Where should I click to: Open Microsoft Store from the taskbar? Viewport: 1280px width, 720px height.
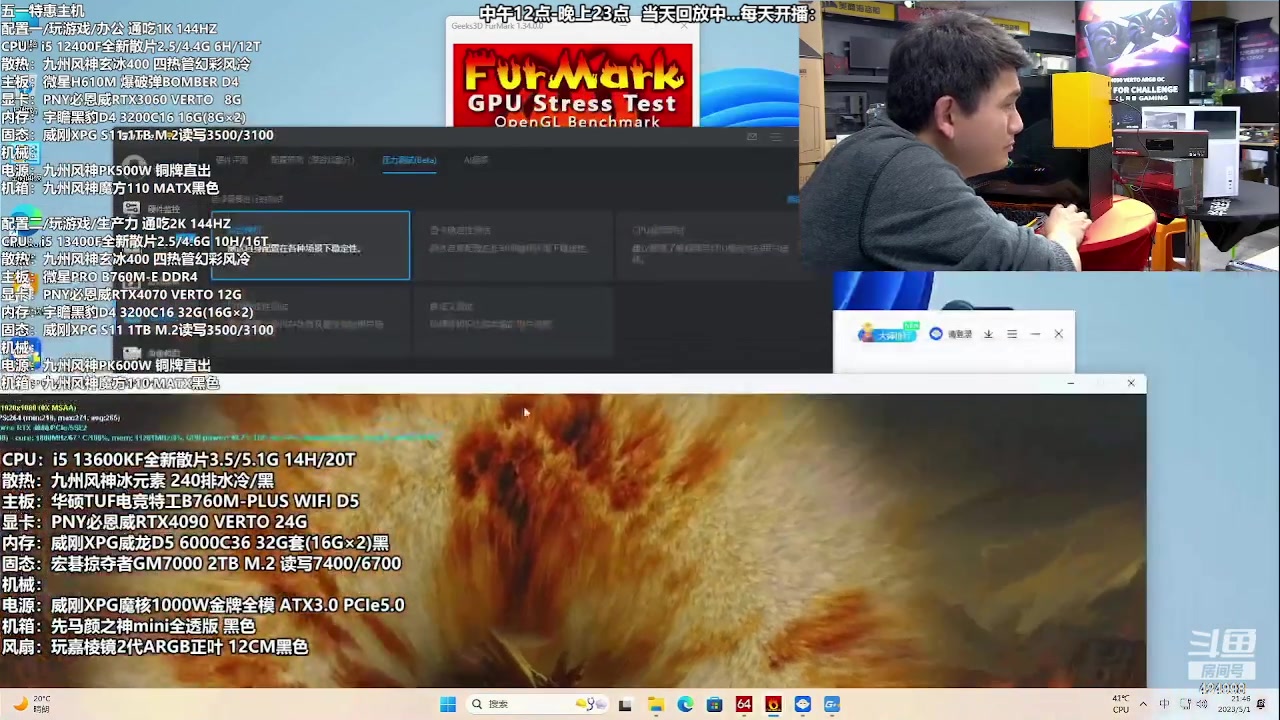coord(714,704)
